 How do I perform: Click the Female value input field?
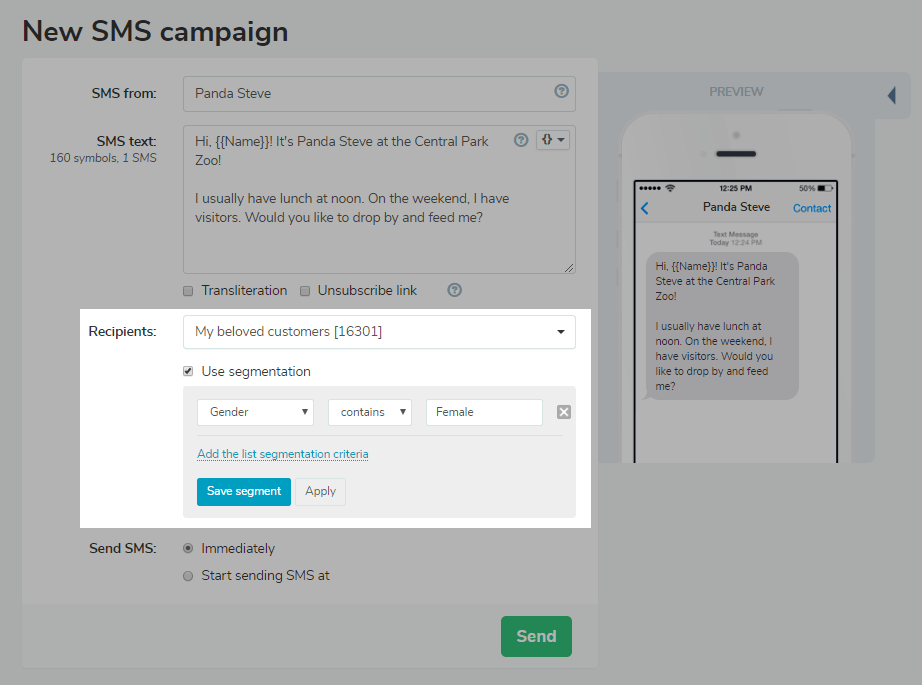point(484,412)
